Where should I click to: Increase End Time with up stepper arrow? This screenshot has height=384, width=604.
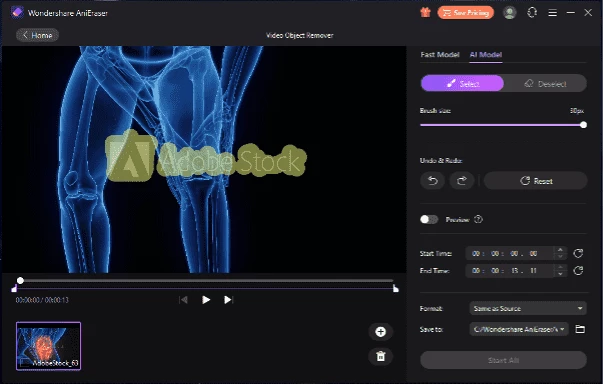tap(560, 267)
